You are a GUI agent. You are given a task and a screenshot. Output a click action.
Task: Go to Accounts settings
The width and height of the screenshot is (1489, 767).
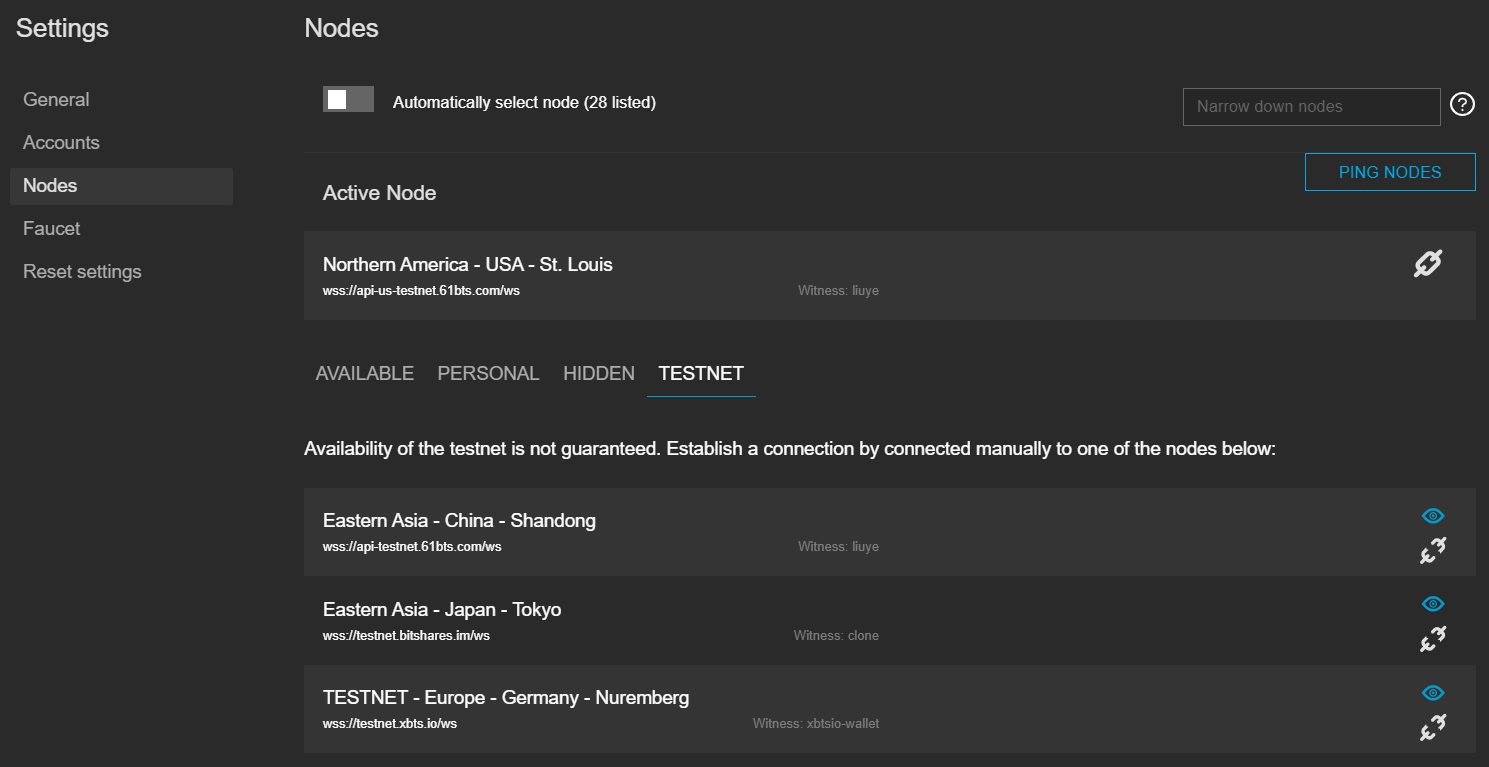pyautogui.click(x=62, y=143)
